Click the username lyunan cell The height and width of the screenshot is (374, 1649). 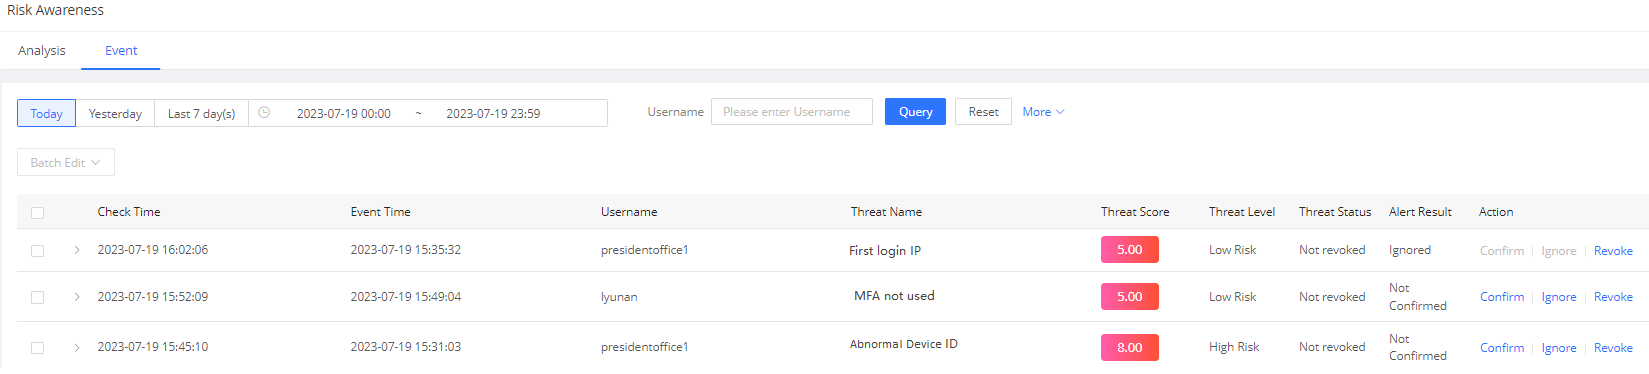pos(619,297)
